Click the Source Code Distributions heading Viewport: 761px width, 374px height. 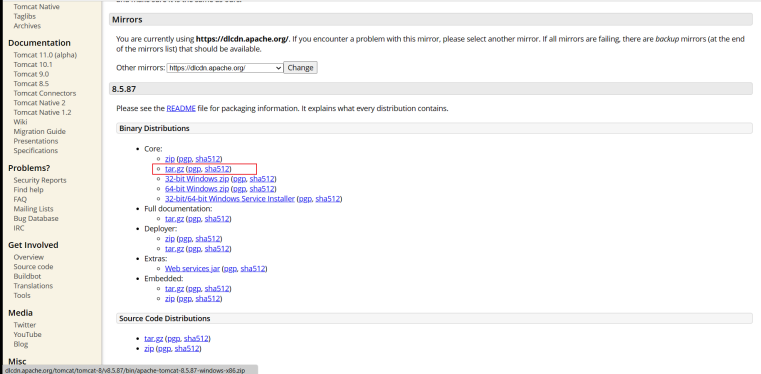click(434, 319)
